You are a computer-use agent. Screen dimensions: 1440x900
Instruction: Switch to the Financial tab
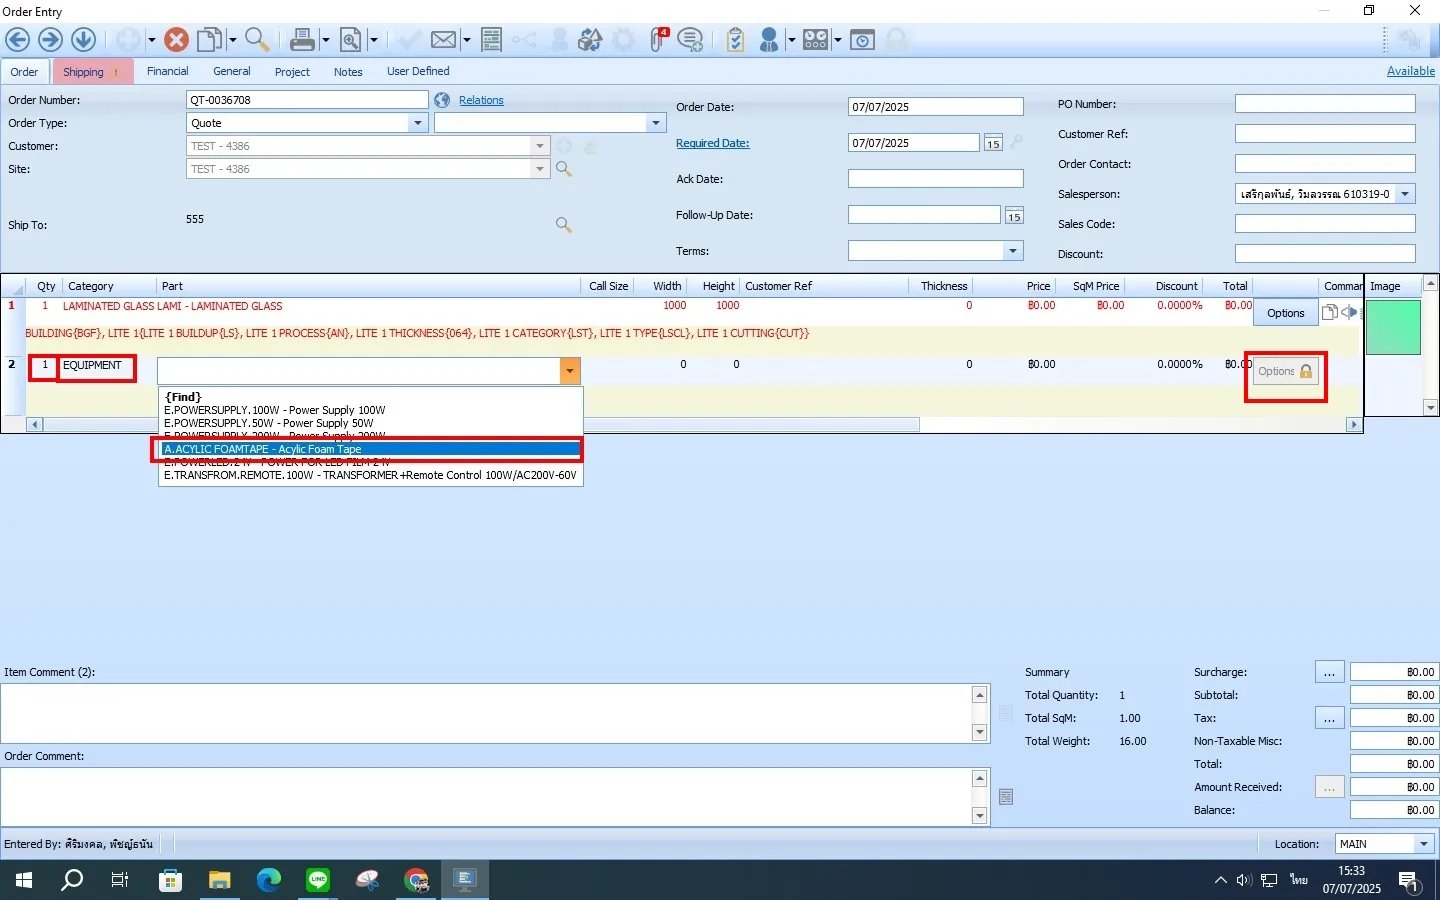[168, 71]
